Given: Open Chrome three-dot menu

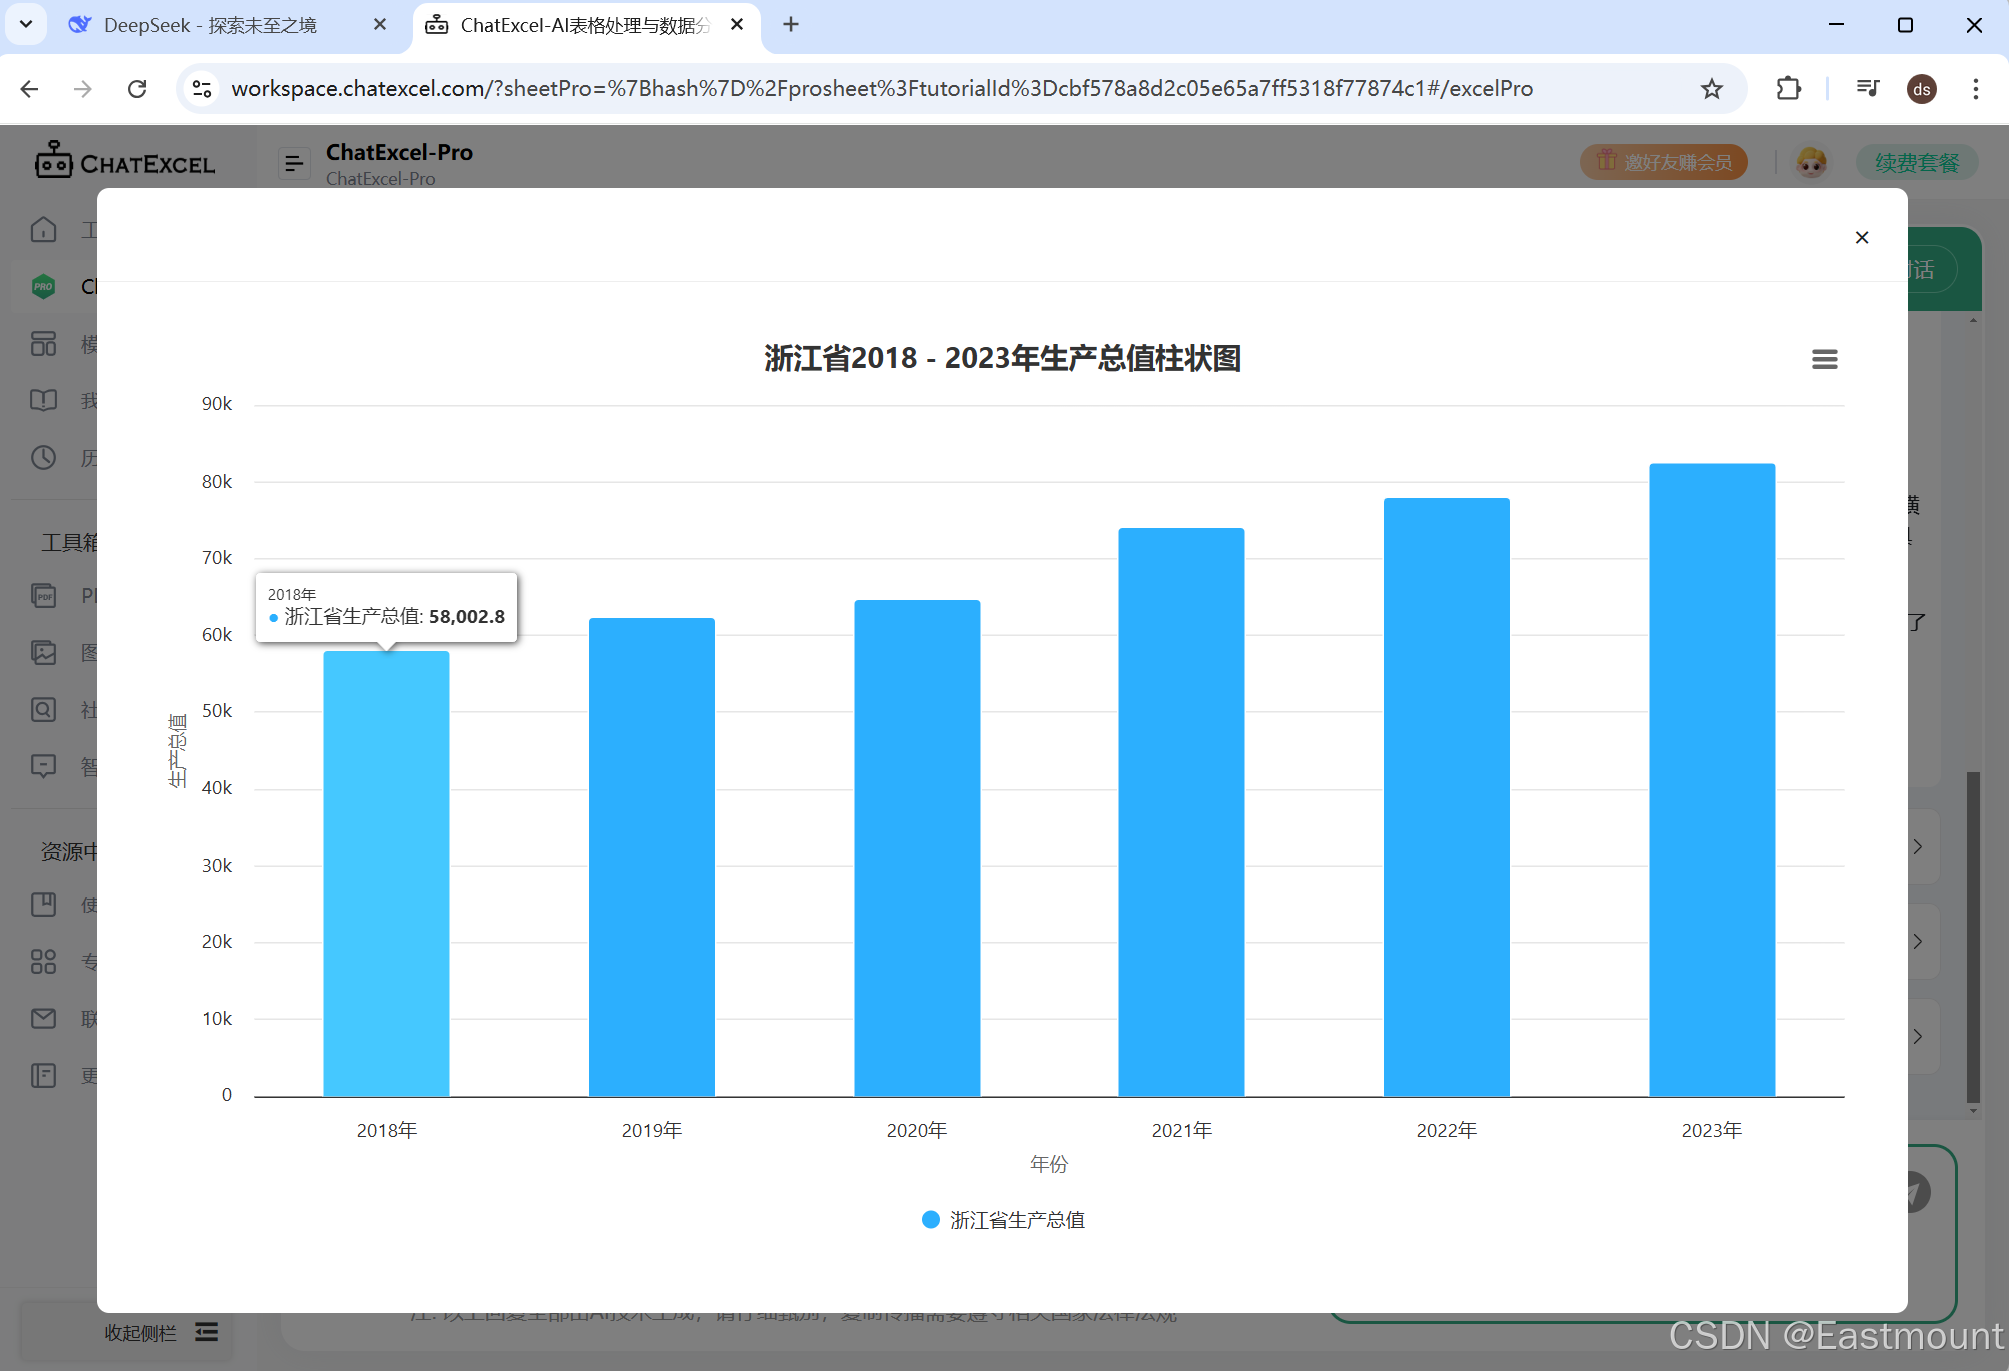Looking at the screenshot, I should pyautogui.click(x=1975, y=89).
